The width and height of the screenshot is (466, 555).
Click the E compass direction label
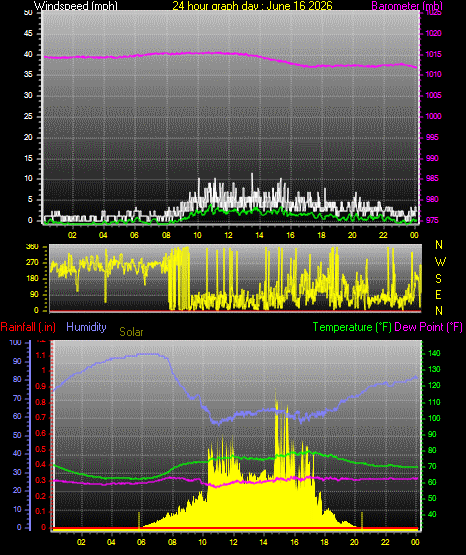coord(438,294)
